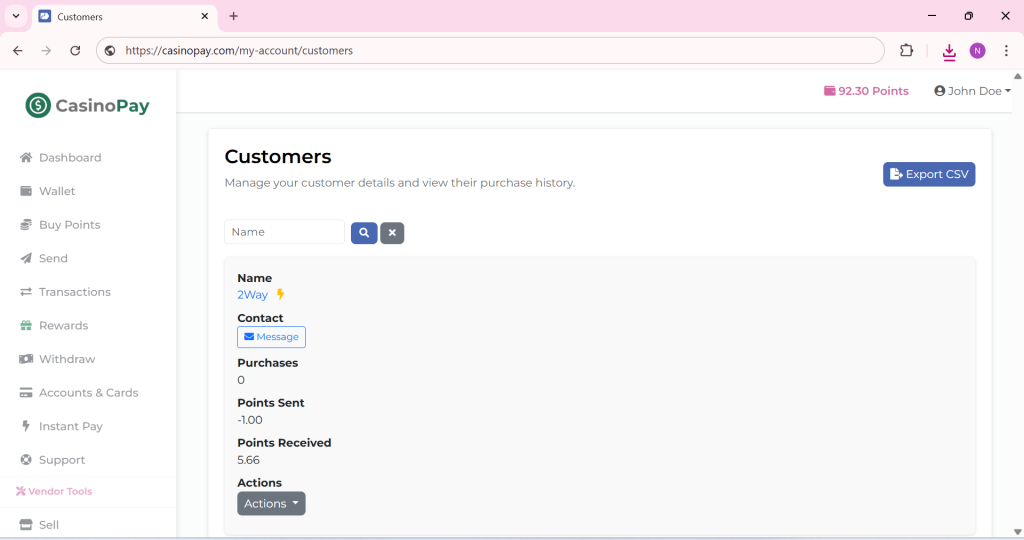Click the Vendor Tools heading

pos(54,491)
